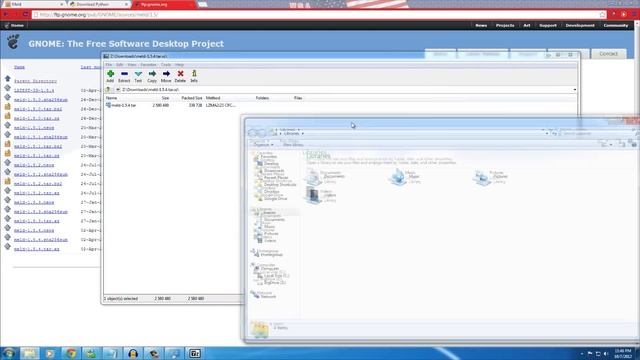Click the Info icon in 7-Zip toolbar

(194, 73)
